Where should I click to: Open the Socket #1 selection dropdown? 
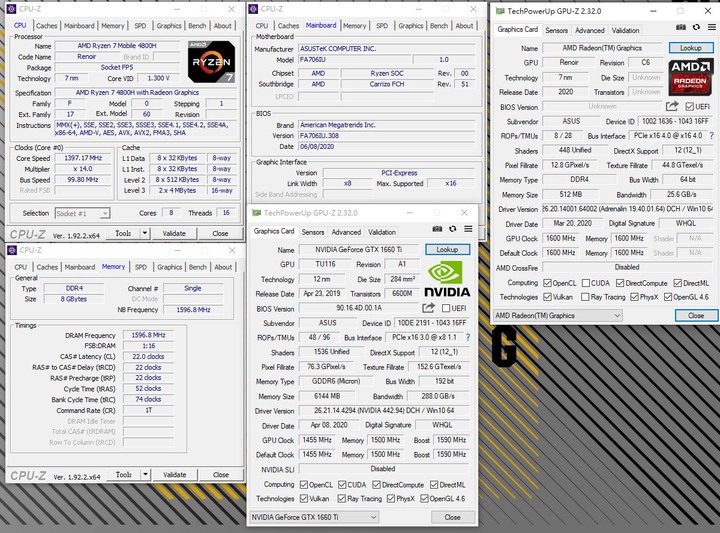pos(82,213)
